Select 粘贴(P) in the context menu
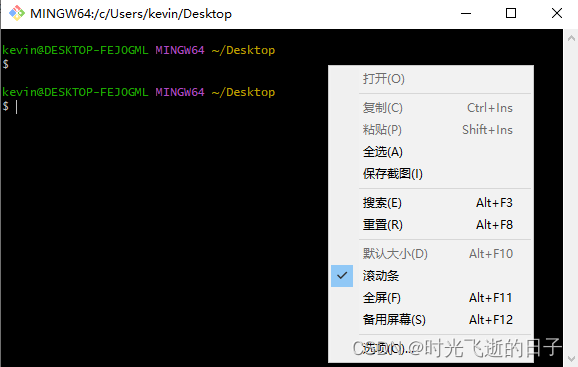The height and width of the screenshot is (367, 578). point(431,130)
